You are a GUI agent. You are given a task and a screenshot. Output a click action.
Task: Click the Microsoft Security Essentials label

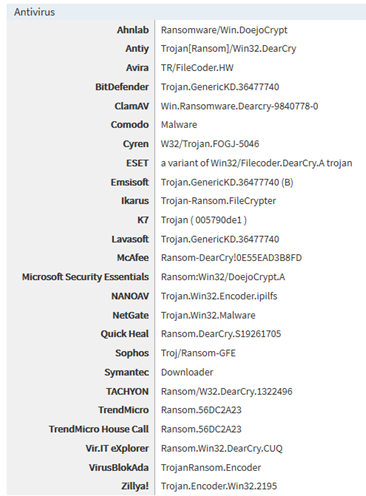[x=85, y=277]
